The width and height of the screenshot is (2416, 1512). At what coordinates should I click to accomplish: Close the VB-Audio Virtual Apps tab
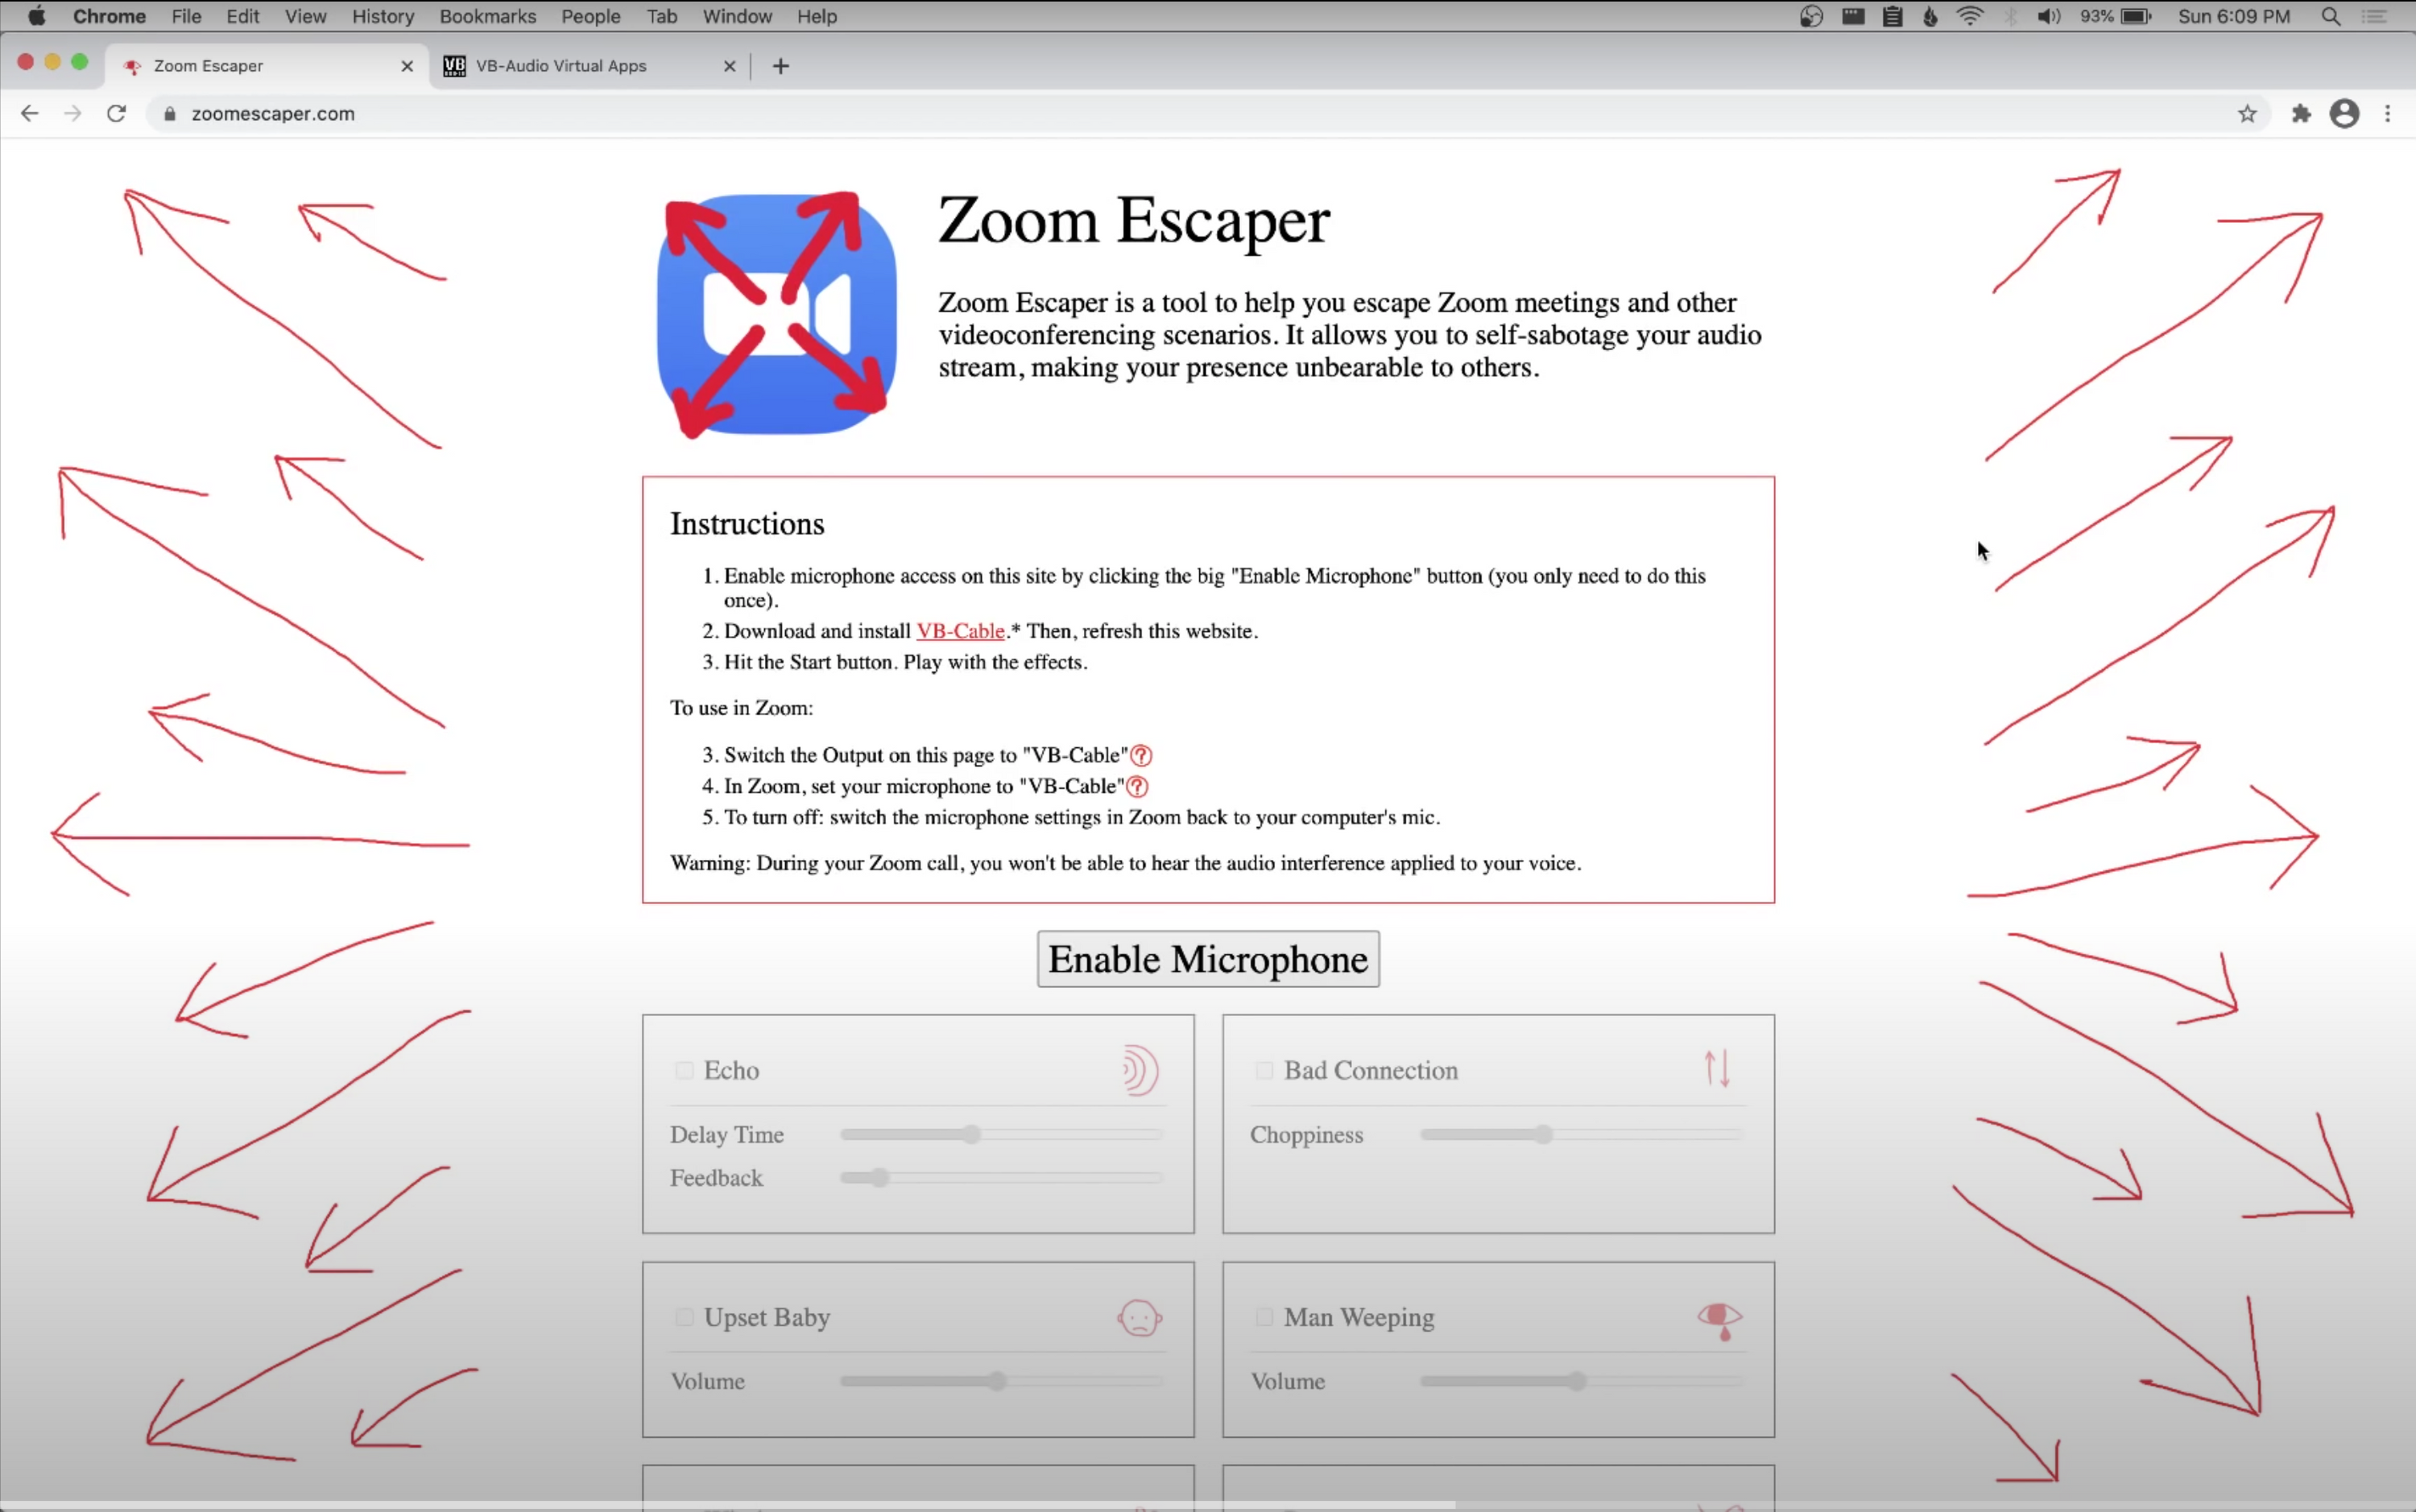(x=729, y=66)
